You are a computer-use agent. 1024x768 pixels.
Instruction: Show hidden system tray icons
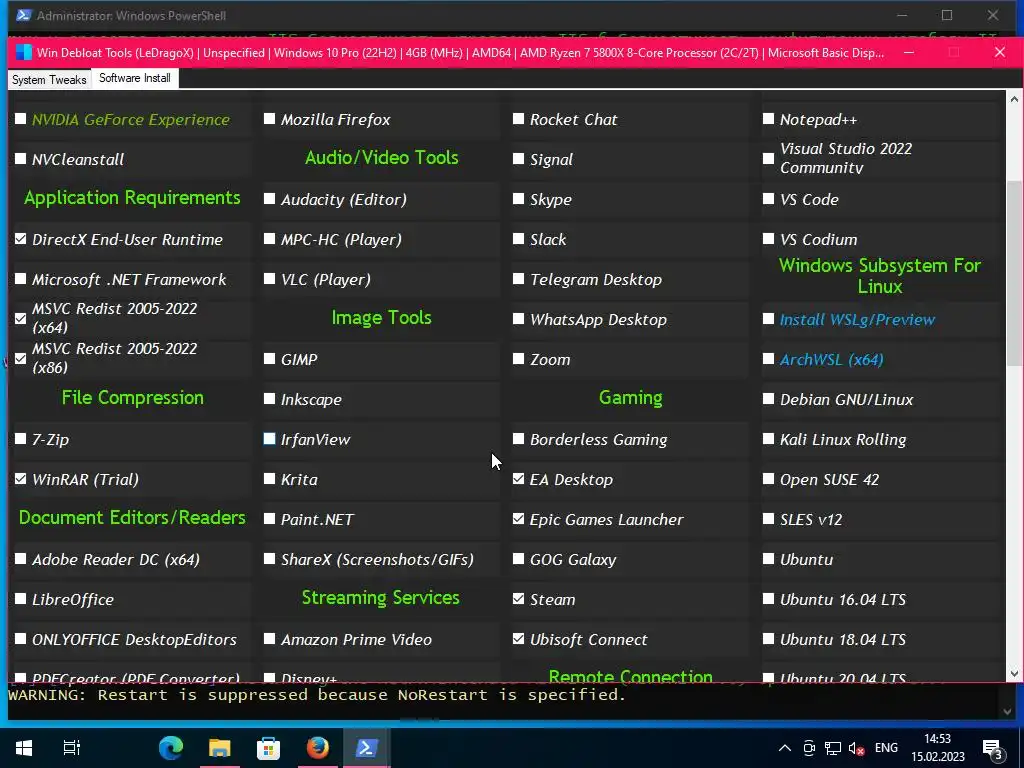[x=785, y=748]
